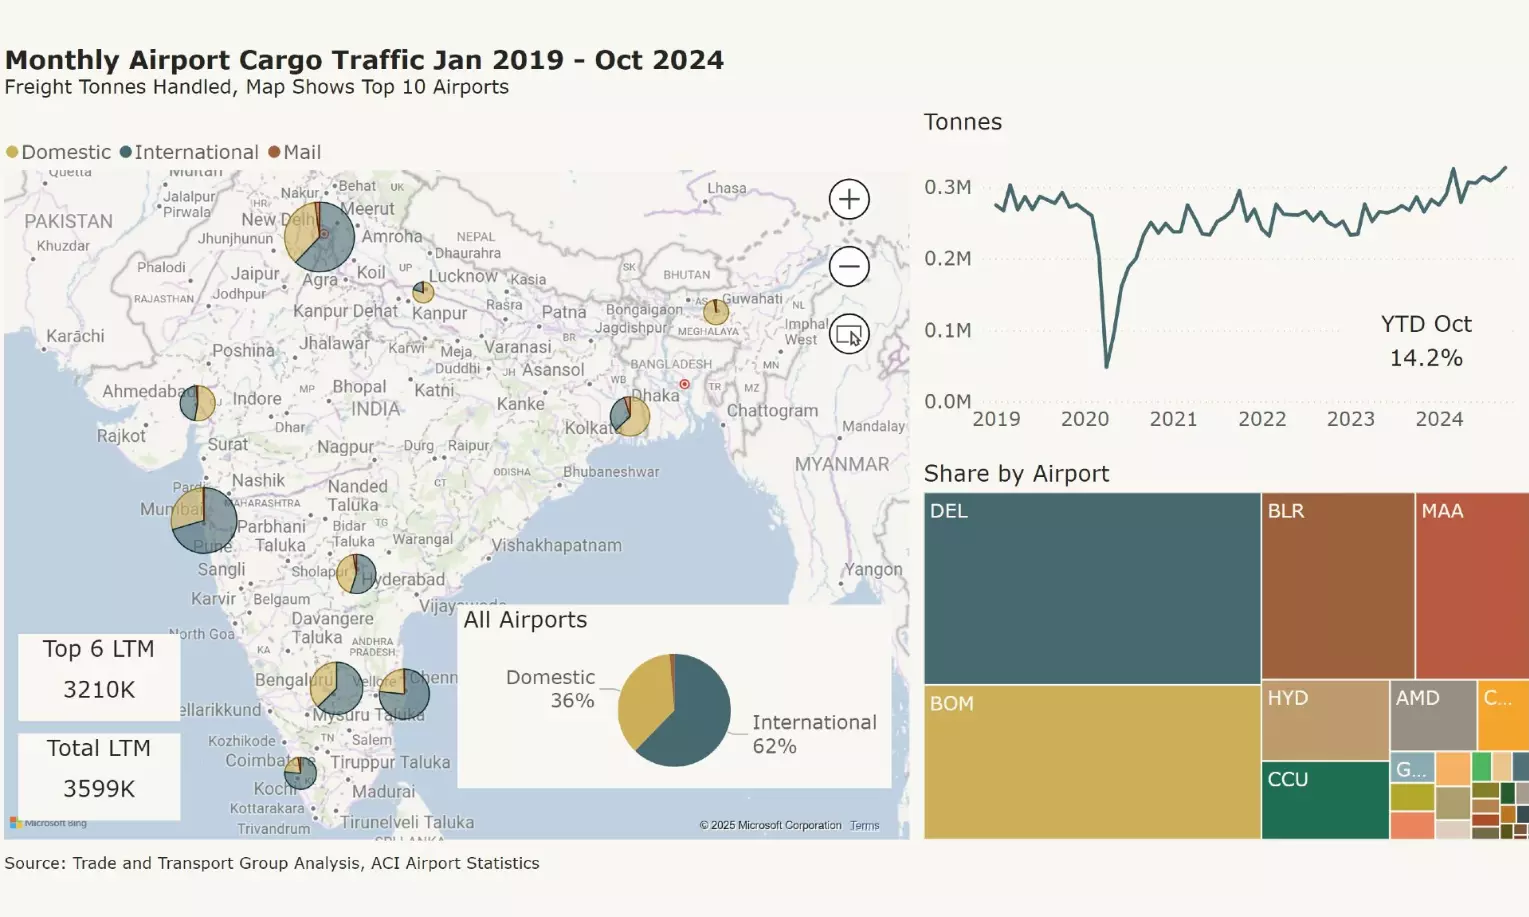The height and width of the screenshot is (917, 1529).
Task: Click the 2020 dip in the Tonnes line
Action: [1107, 365]
